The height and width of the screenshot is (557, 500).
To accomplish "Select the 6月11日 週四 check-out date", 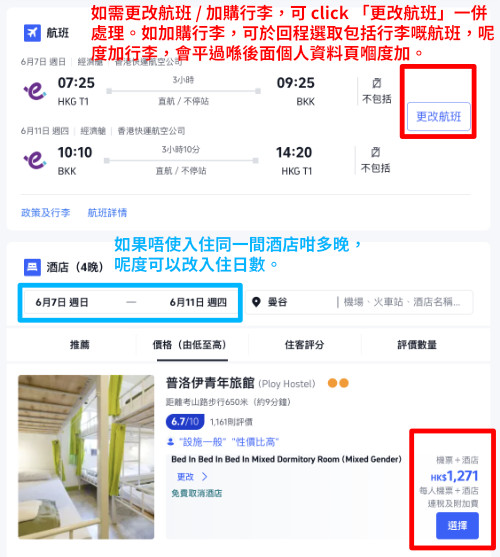I will click(198, 302).
